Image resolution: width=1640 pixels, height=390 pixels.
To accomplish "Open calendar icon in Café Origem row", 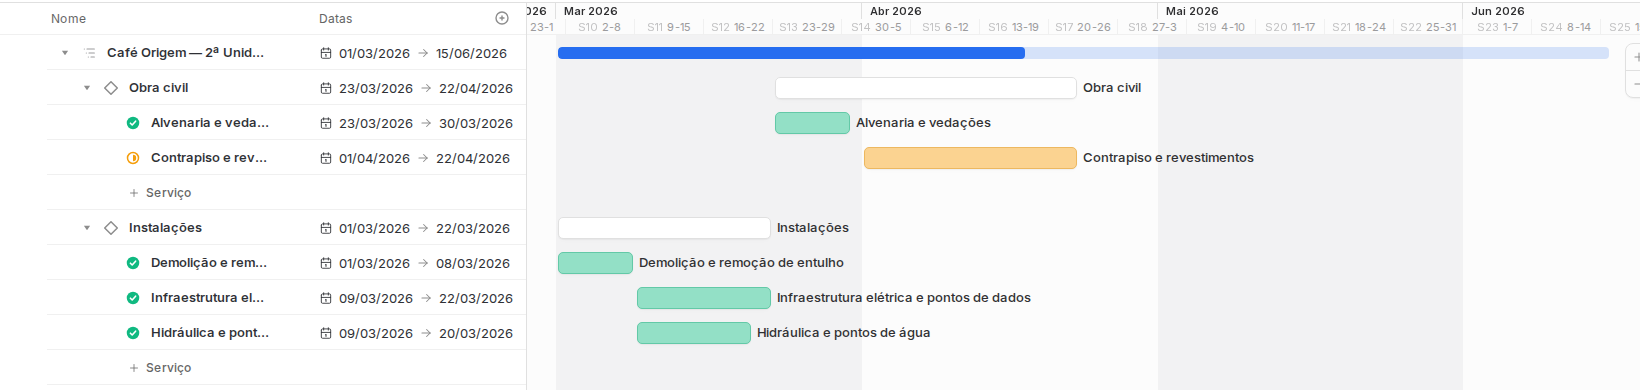I will click(x=326, y=53).
